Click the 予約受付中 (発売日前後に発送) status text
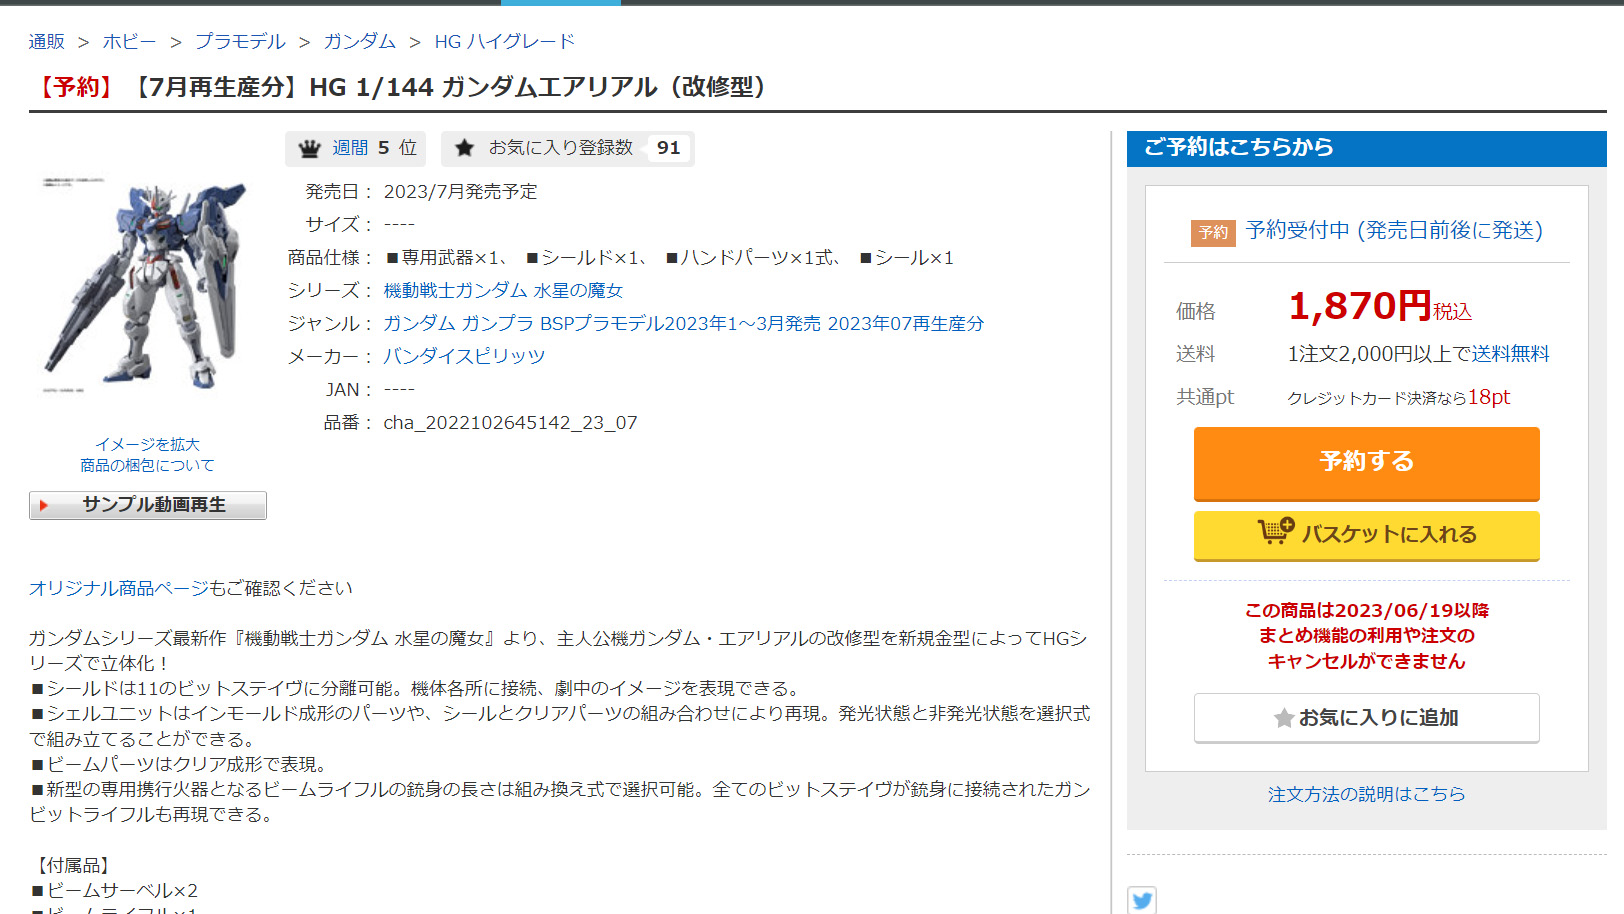This screenshot has height=914, width=1624. click(x=1394, y=231)
